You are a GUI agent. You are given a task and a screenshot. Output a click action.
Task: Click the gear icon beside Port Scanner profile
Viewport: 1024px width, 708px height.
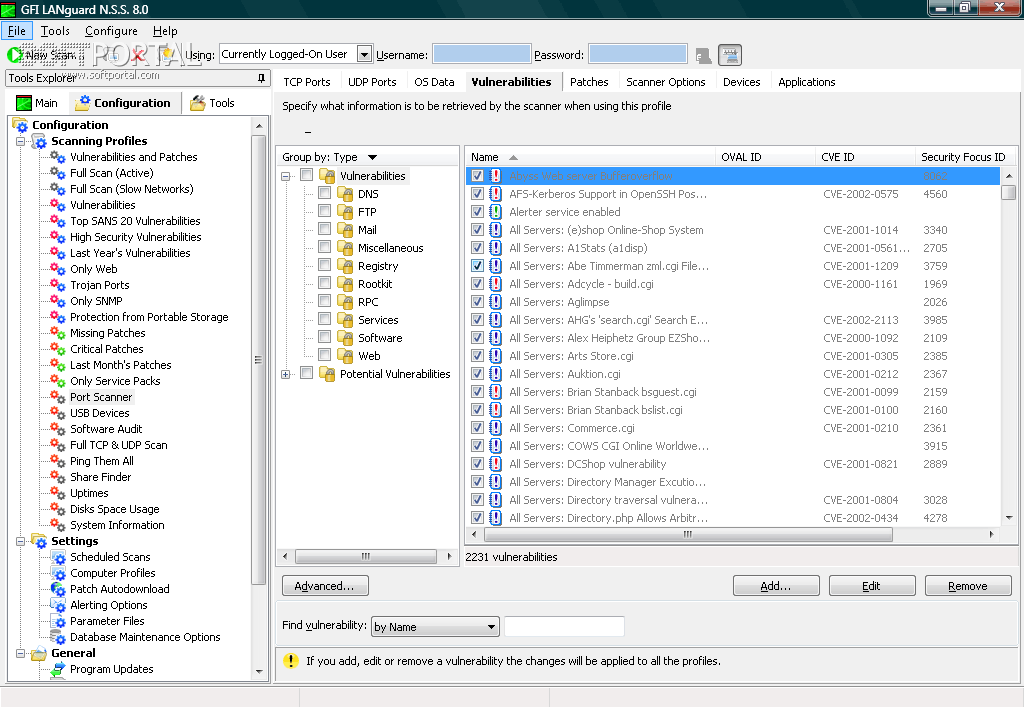point(57,396)
